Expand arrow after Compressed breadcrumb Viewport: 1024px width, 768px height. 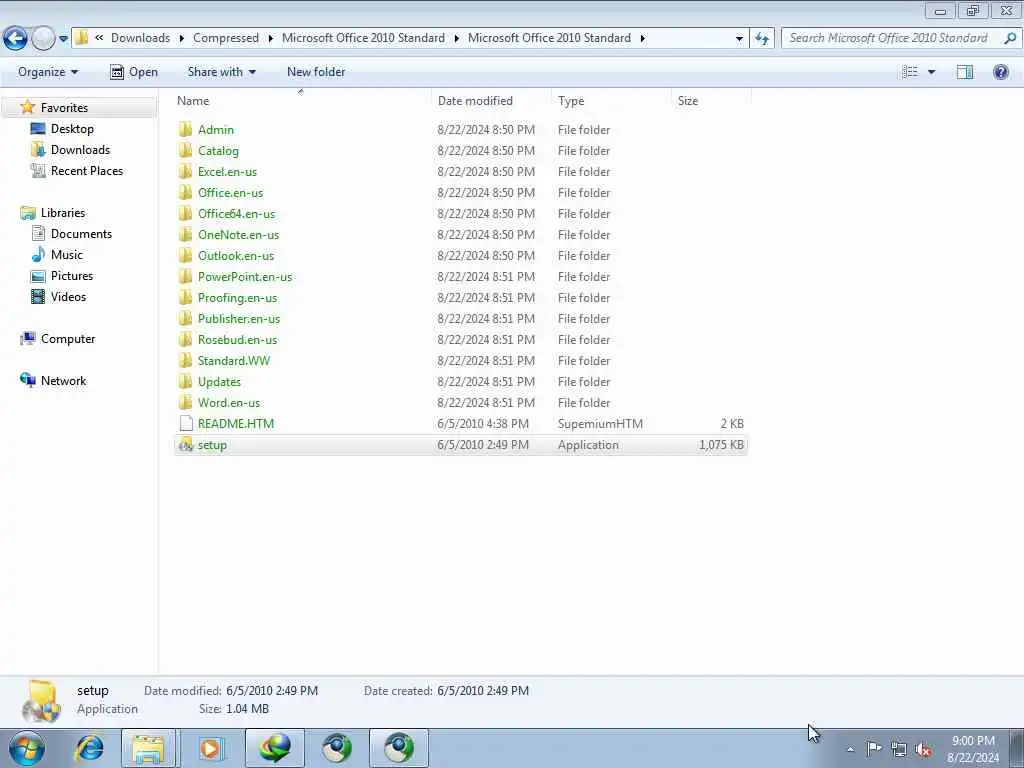(x=270, y=39)
